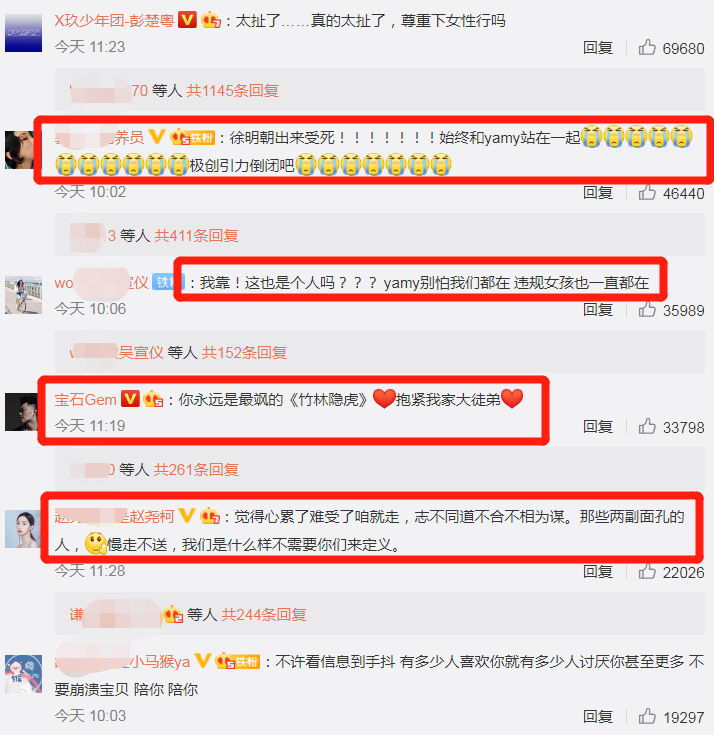Show all 共152条回复 replies

click(x=244, y=352)
